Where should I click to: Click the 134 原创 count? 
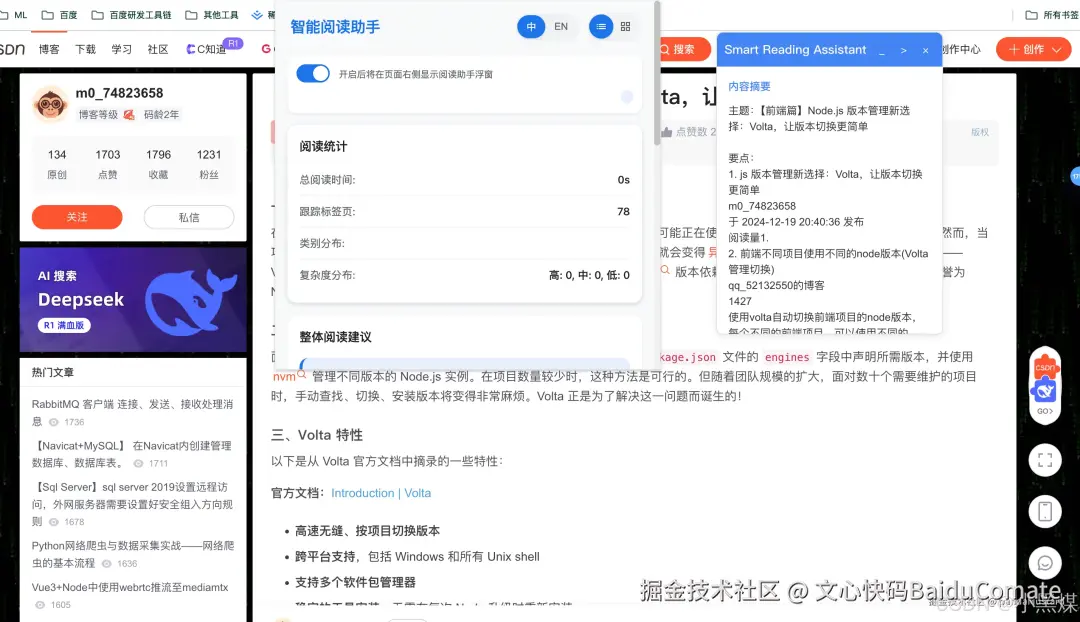(x=57, y=164)
